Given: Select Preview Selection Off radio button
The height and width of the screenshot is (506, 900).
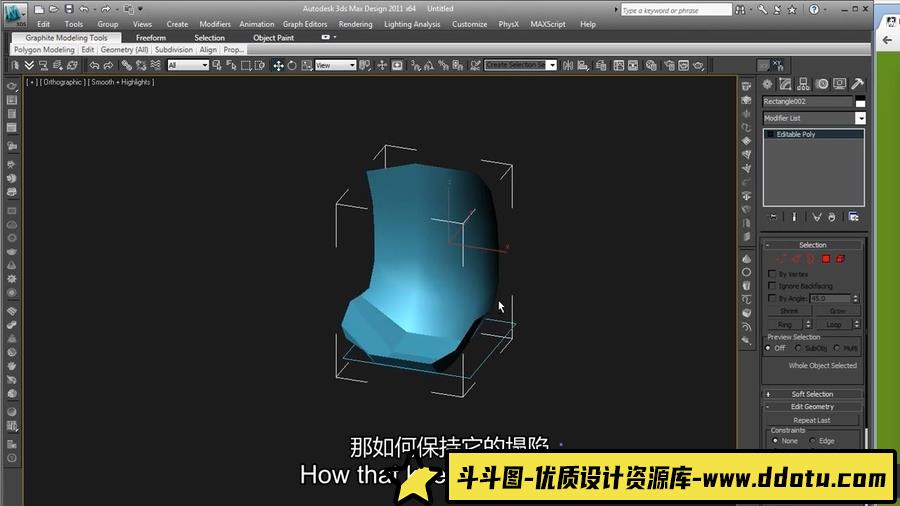Looking at the screenshot, I should tap(769, 348).
